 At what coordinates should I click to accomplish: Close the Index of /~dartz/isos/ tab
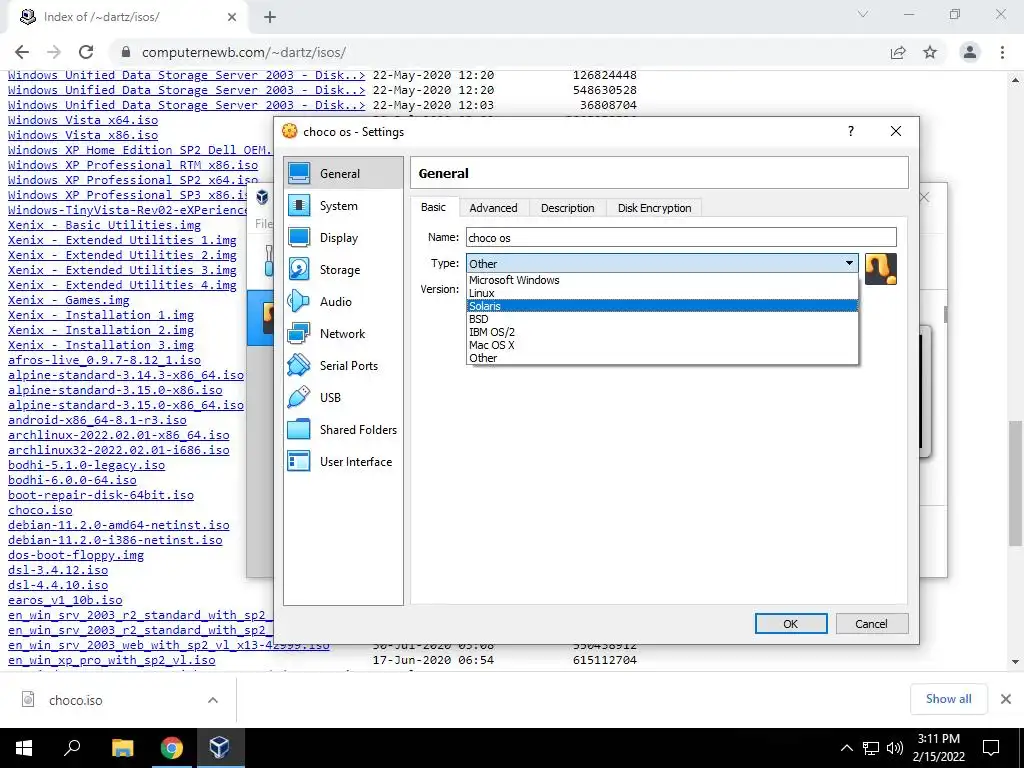[x=232, y=18]
